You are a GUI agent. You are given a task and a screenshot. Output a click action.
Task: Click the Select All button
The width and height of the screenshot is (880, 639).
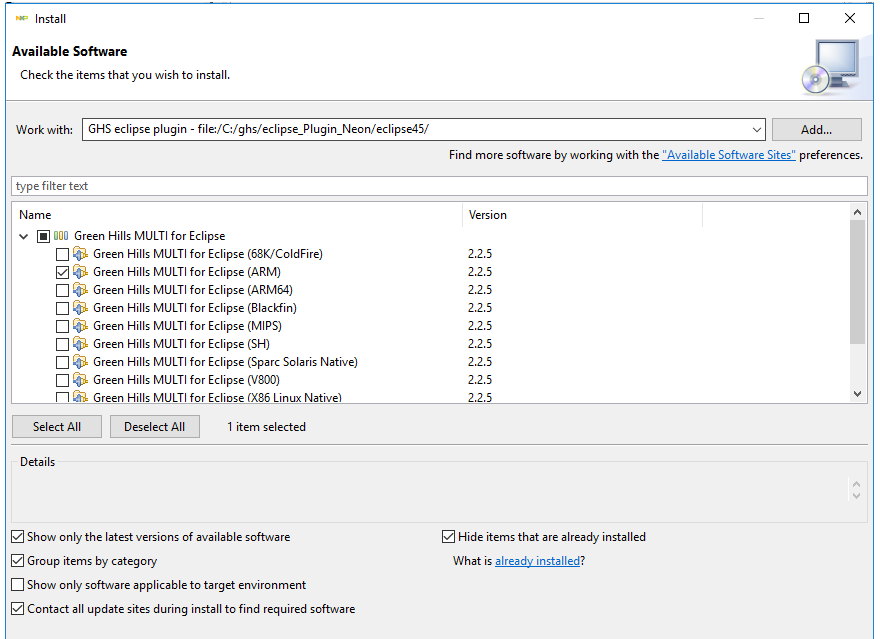pyautogui.click(x=57, y=427)
